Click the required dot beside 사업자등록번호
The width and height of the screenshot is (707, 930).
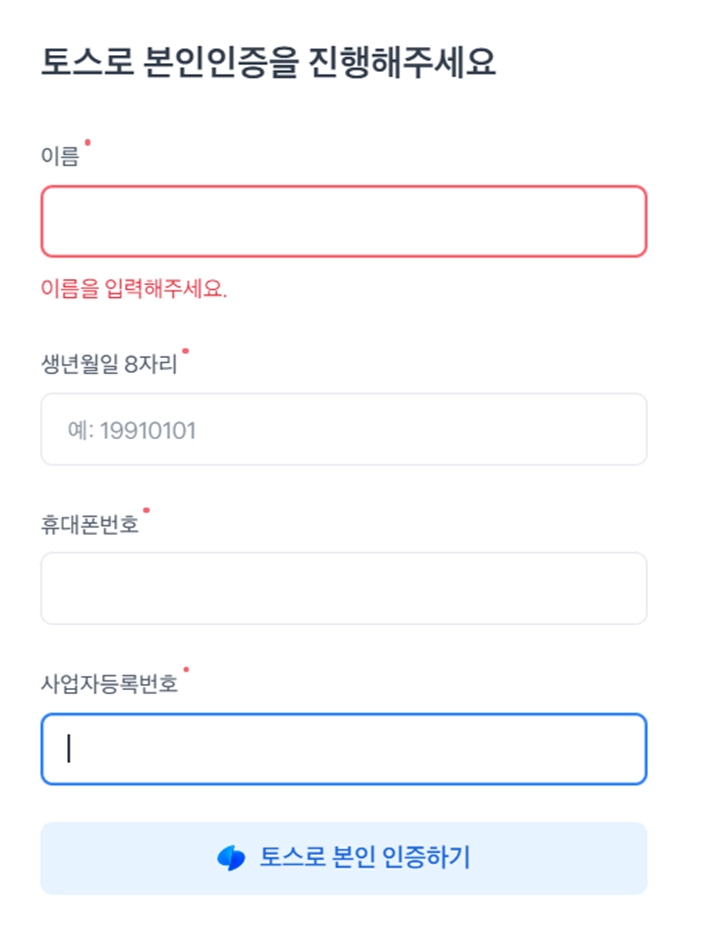(186, 670)
